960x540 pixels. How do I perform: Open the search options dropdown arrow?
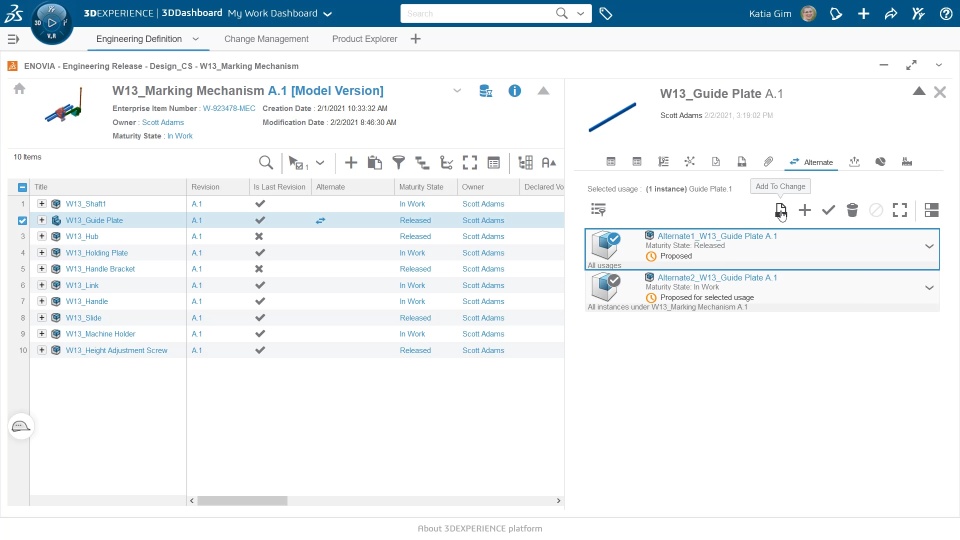click(580, 13)
